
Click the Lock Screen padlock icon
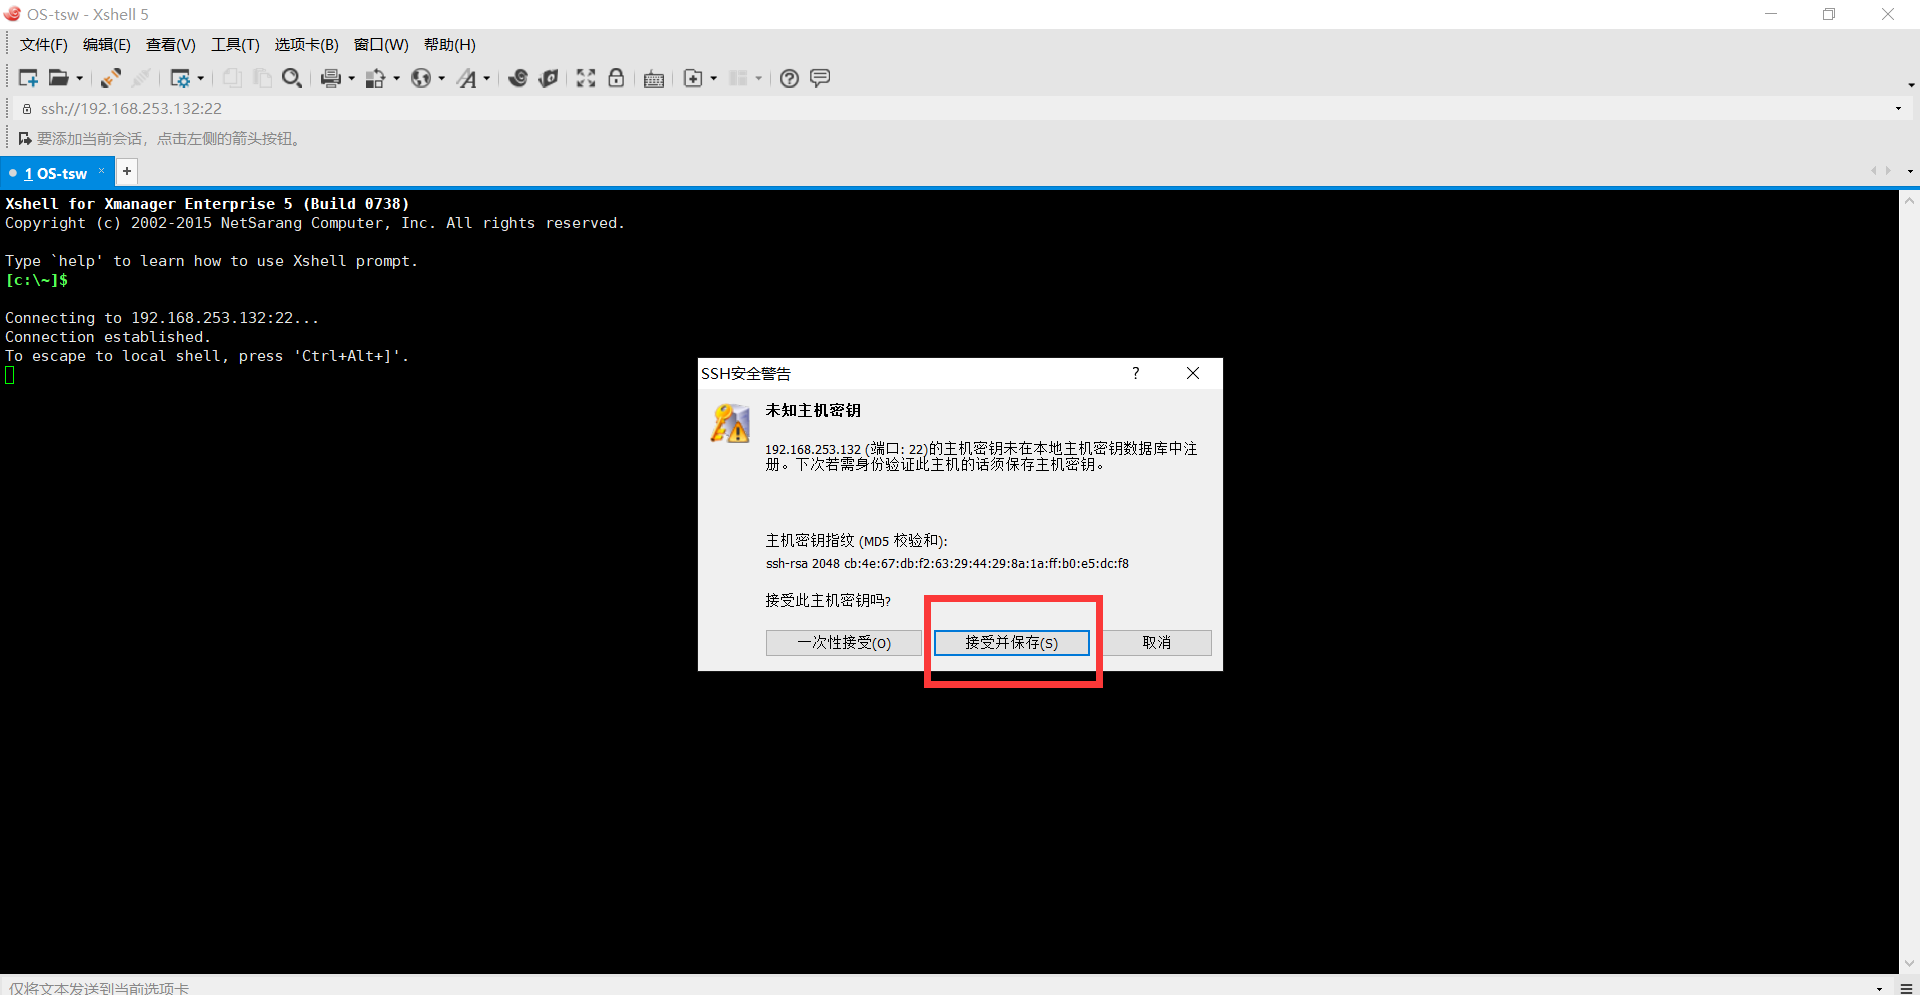616,78
